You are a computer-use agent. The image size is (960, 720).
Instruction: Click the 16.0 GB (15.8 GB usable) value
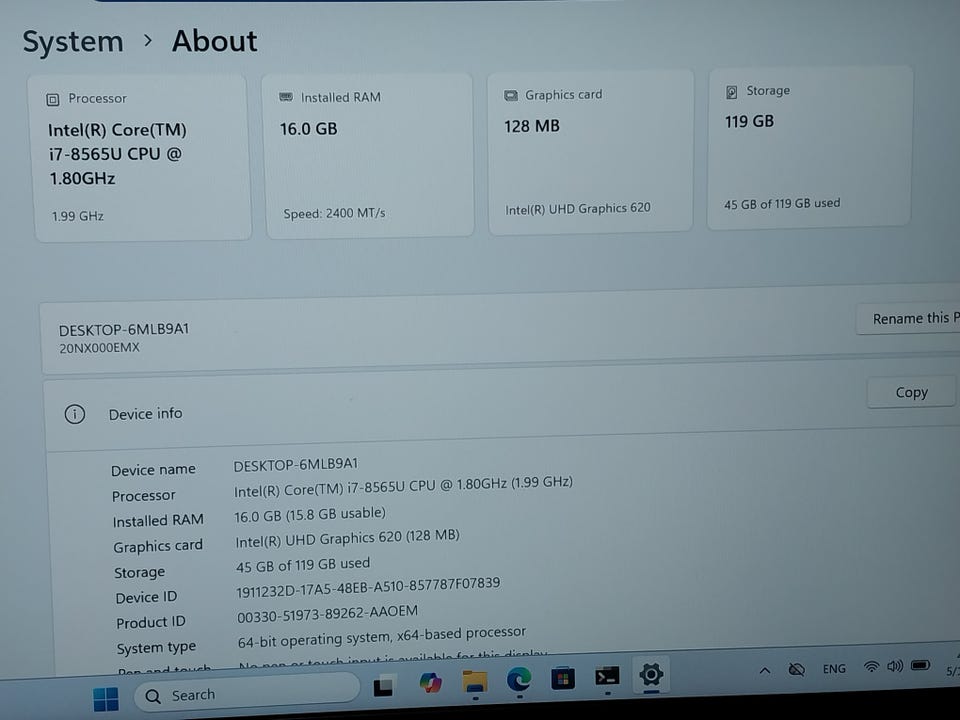pos(310,515)
